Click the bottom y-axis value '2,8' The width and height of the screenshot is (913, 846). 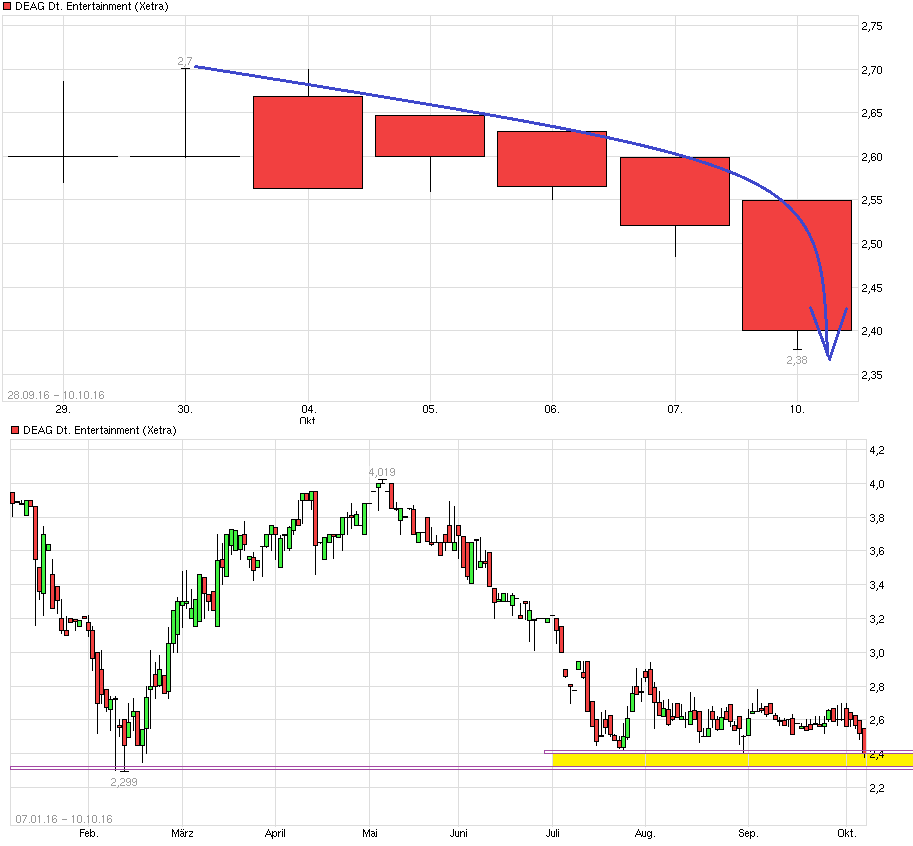pyautogui.click(x=877, y=688)
